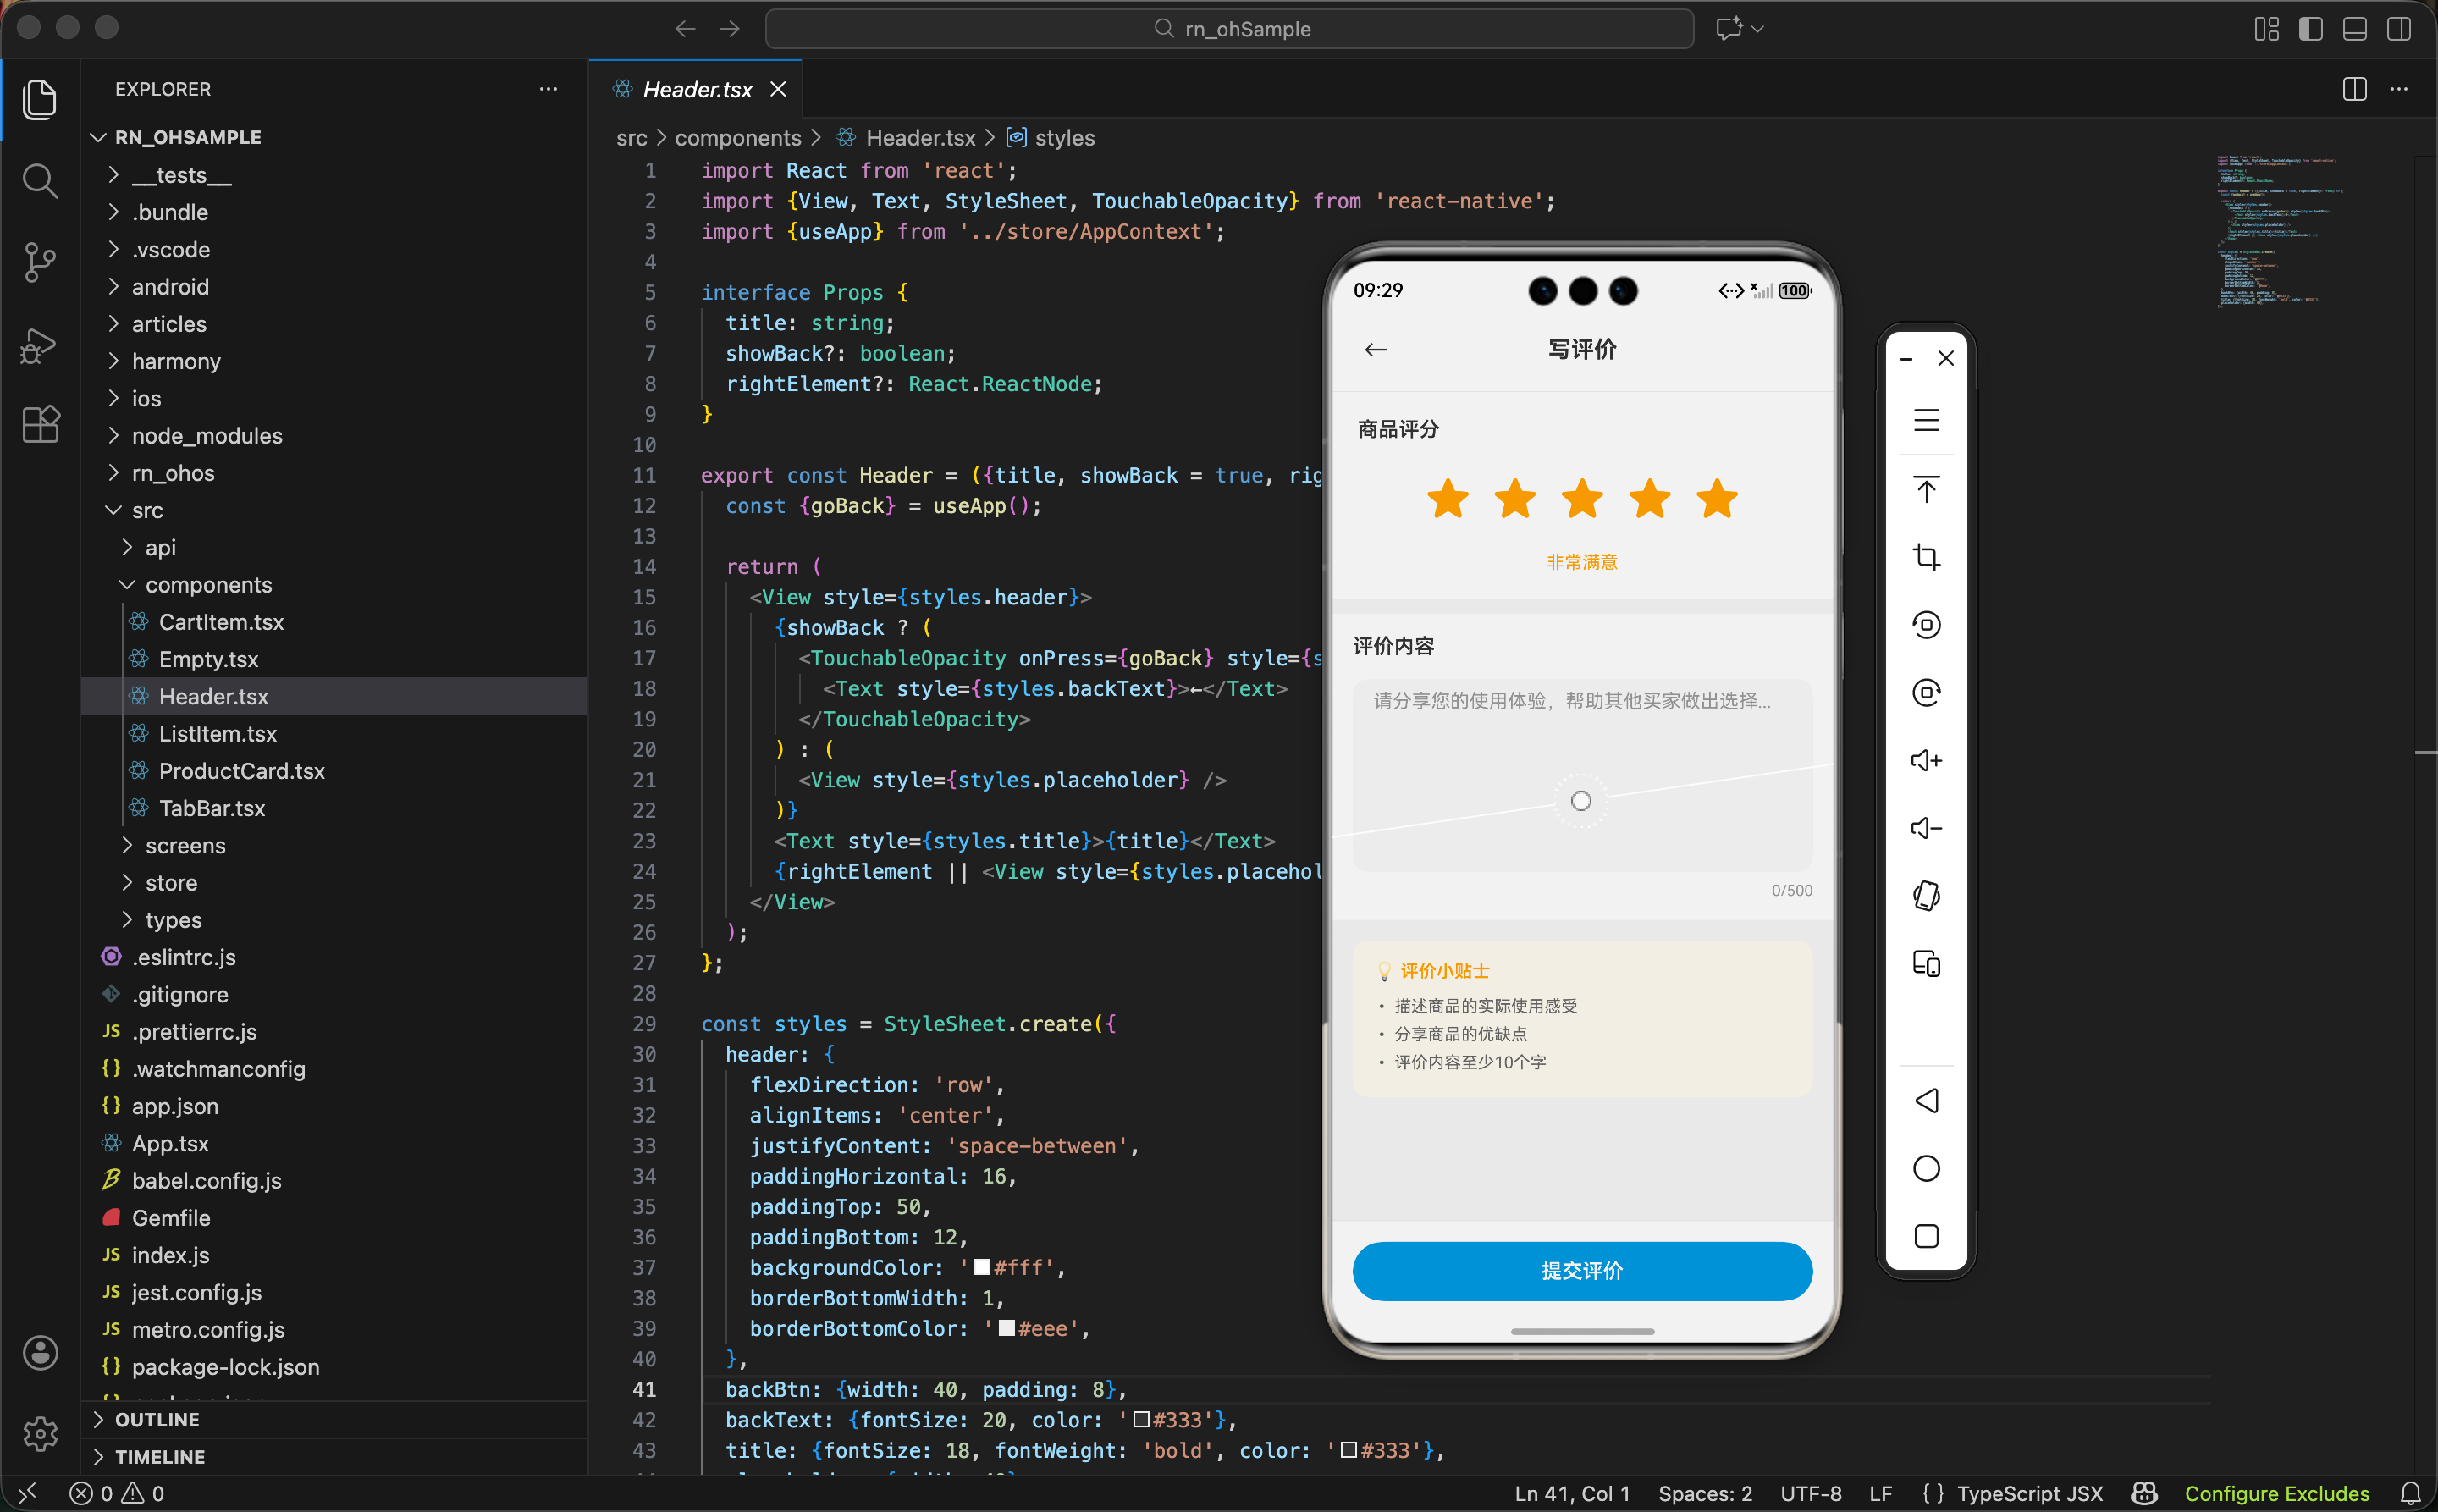Tap the blue 提交评价 submit button
The height and width of the screenshot is (1512, 2438).
pyautogui.click(x=1581, y=1270)
